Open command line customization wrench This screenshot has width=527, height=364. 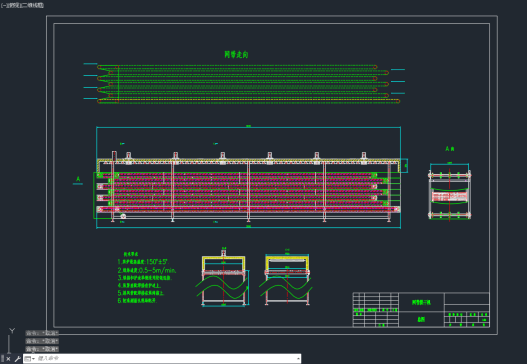(x=17, y=359)
